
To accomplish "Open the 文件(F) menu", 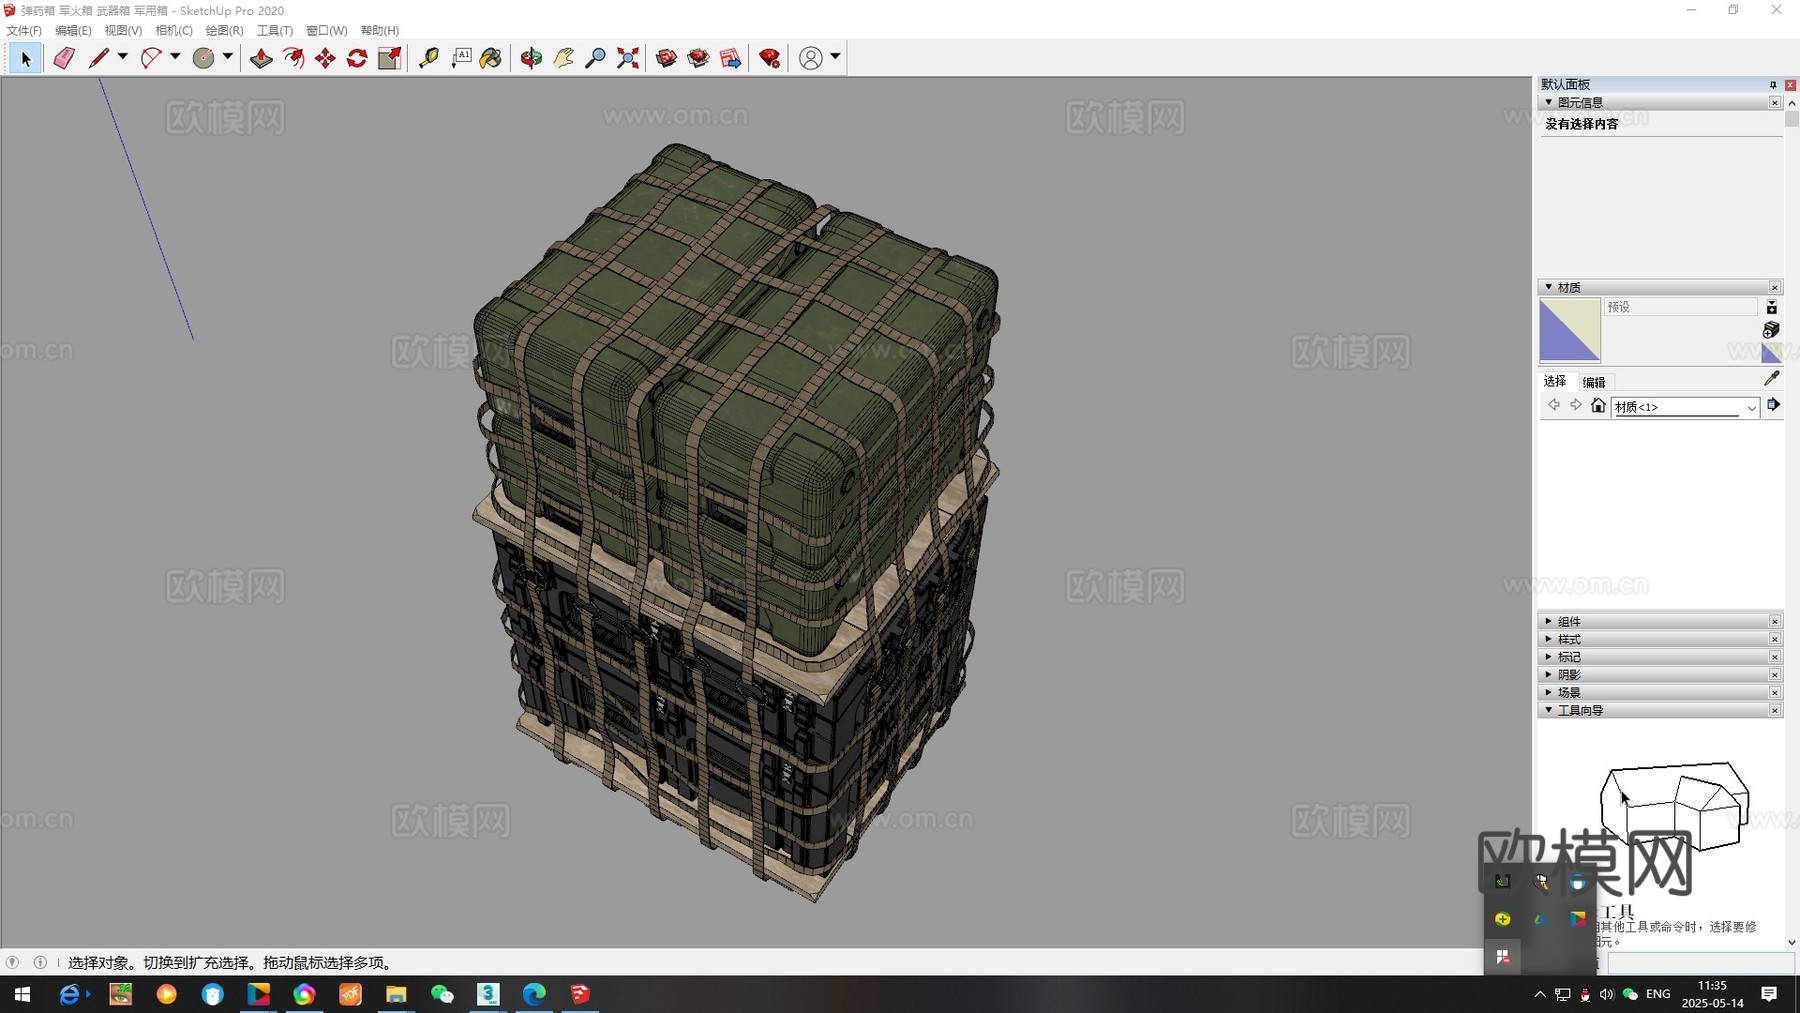I will click(24, 31).
